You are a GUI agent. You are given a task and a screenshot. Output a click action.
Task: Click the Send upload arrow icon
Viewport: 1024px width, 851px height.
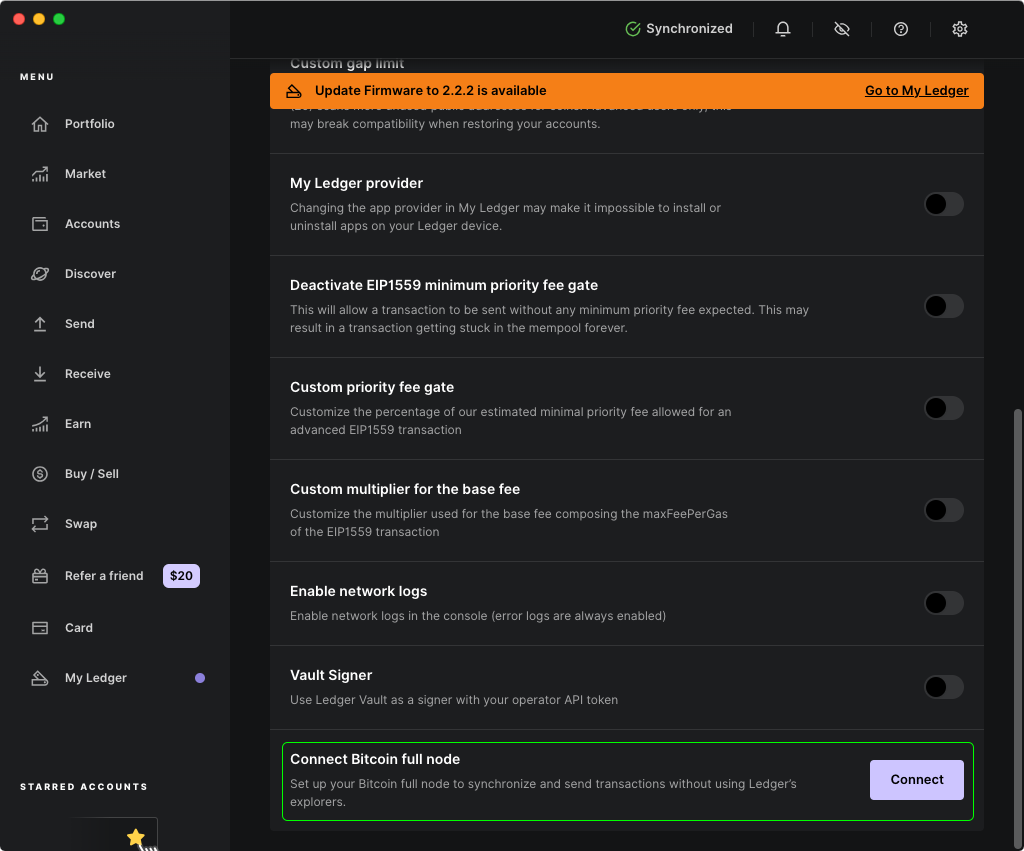point(40,324)
